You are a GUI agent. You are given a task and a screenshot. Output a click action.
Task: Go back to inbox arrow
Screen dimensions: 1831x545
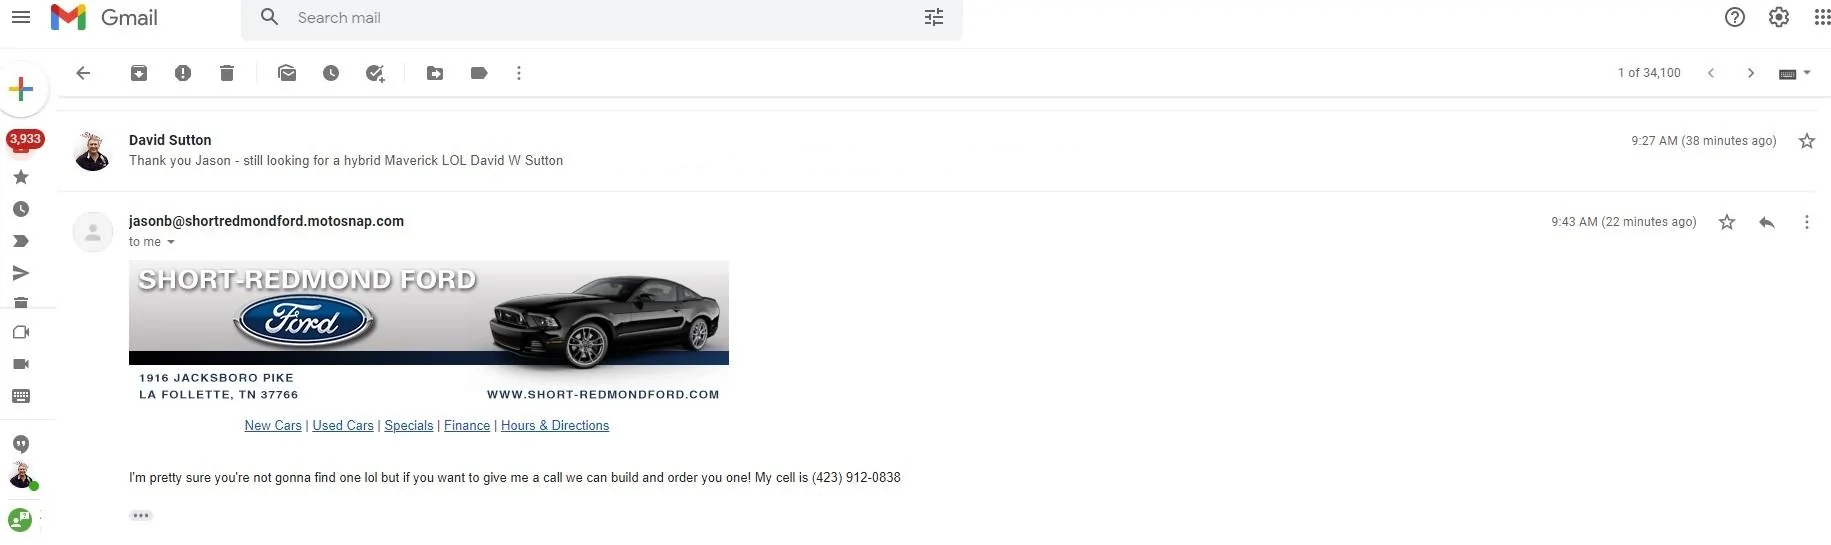click(83, 73)
